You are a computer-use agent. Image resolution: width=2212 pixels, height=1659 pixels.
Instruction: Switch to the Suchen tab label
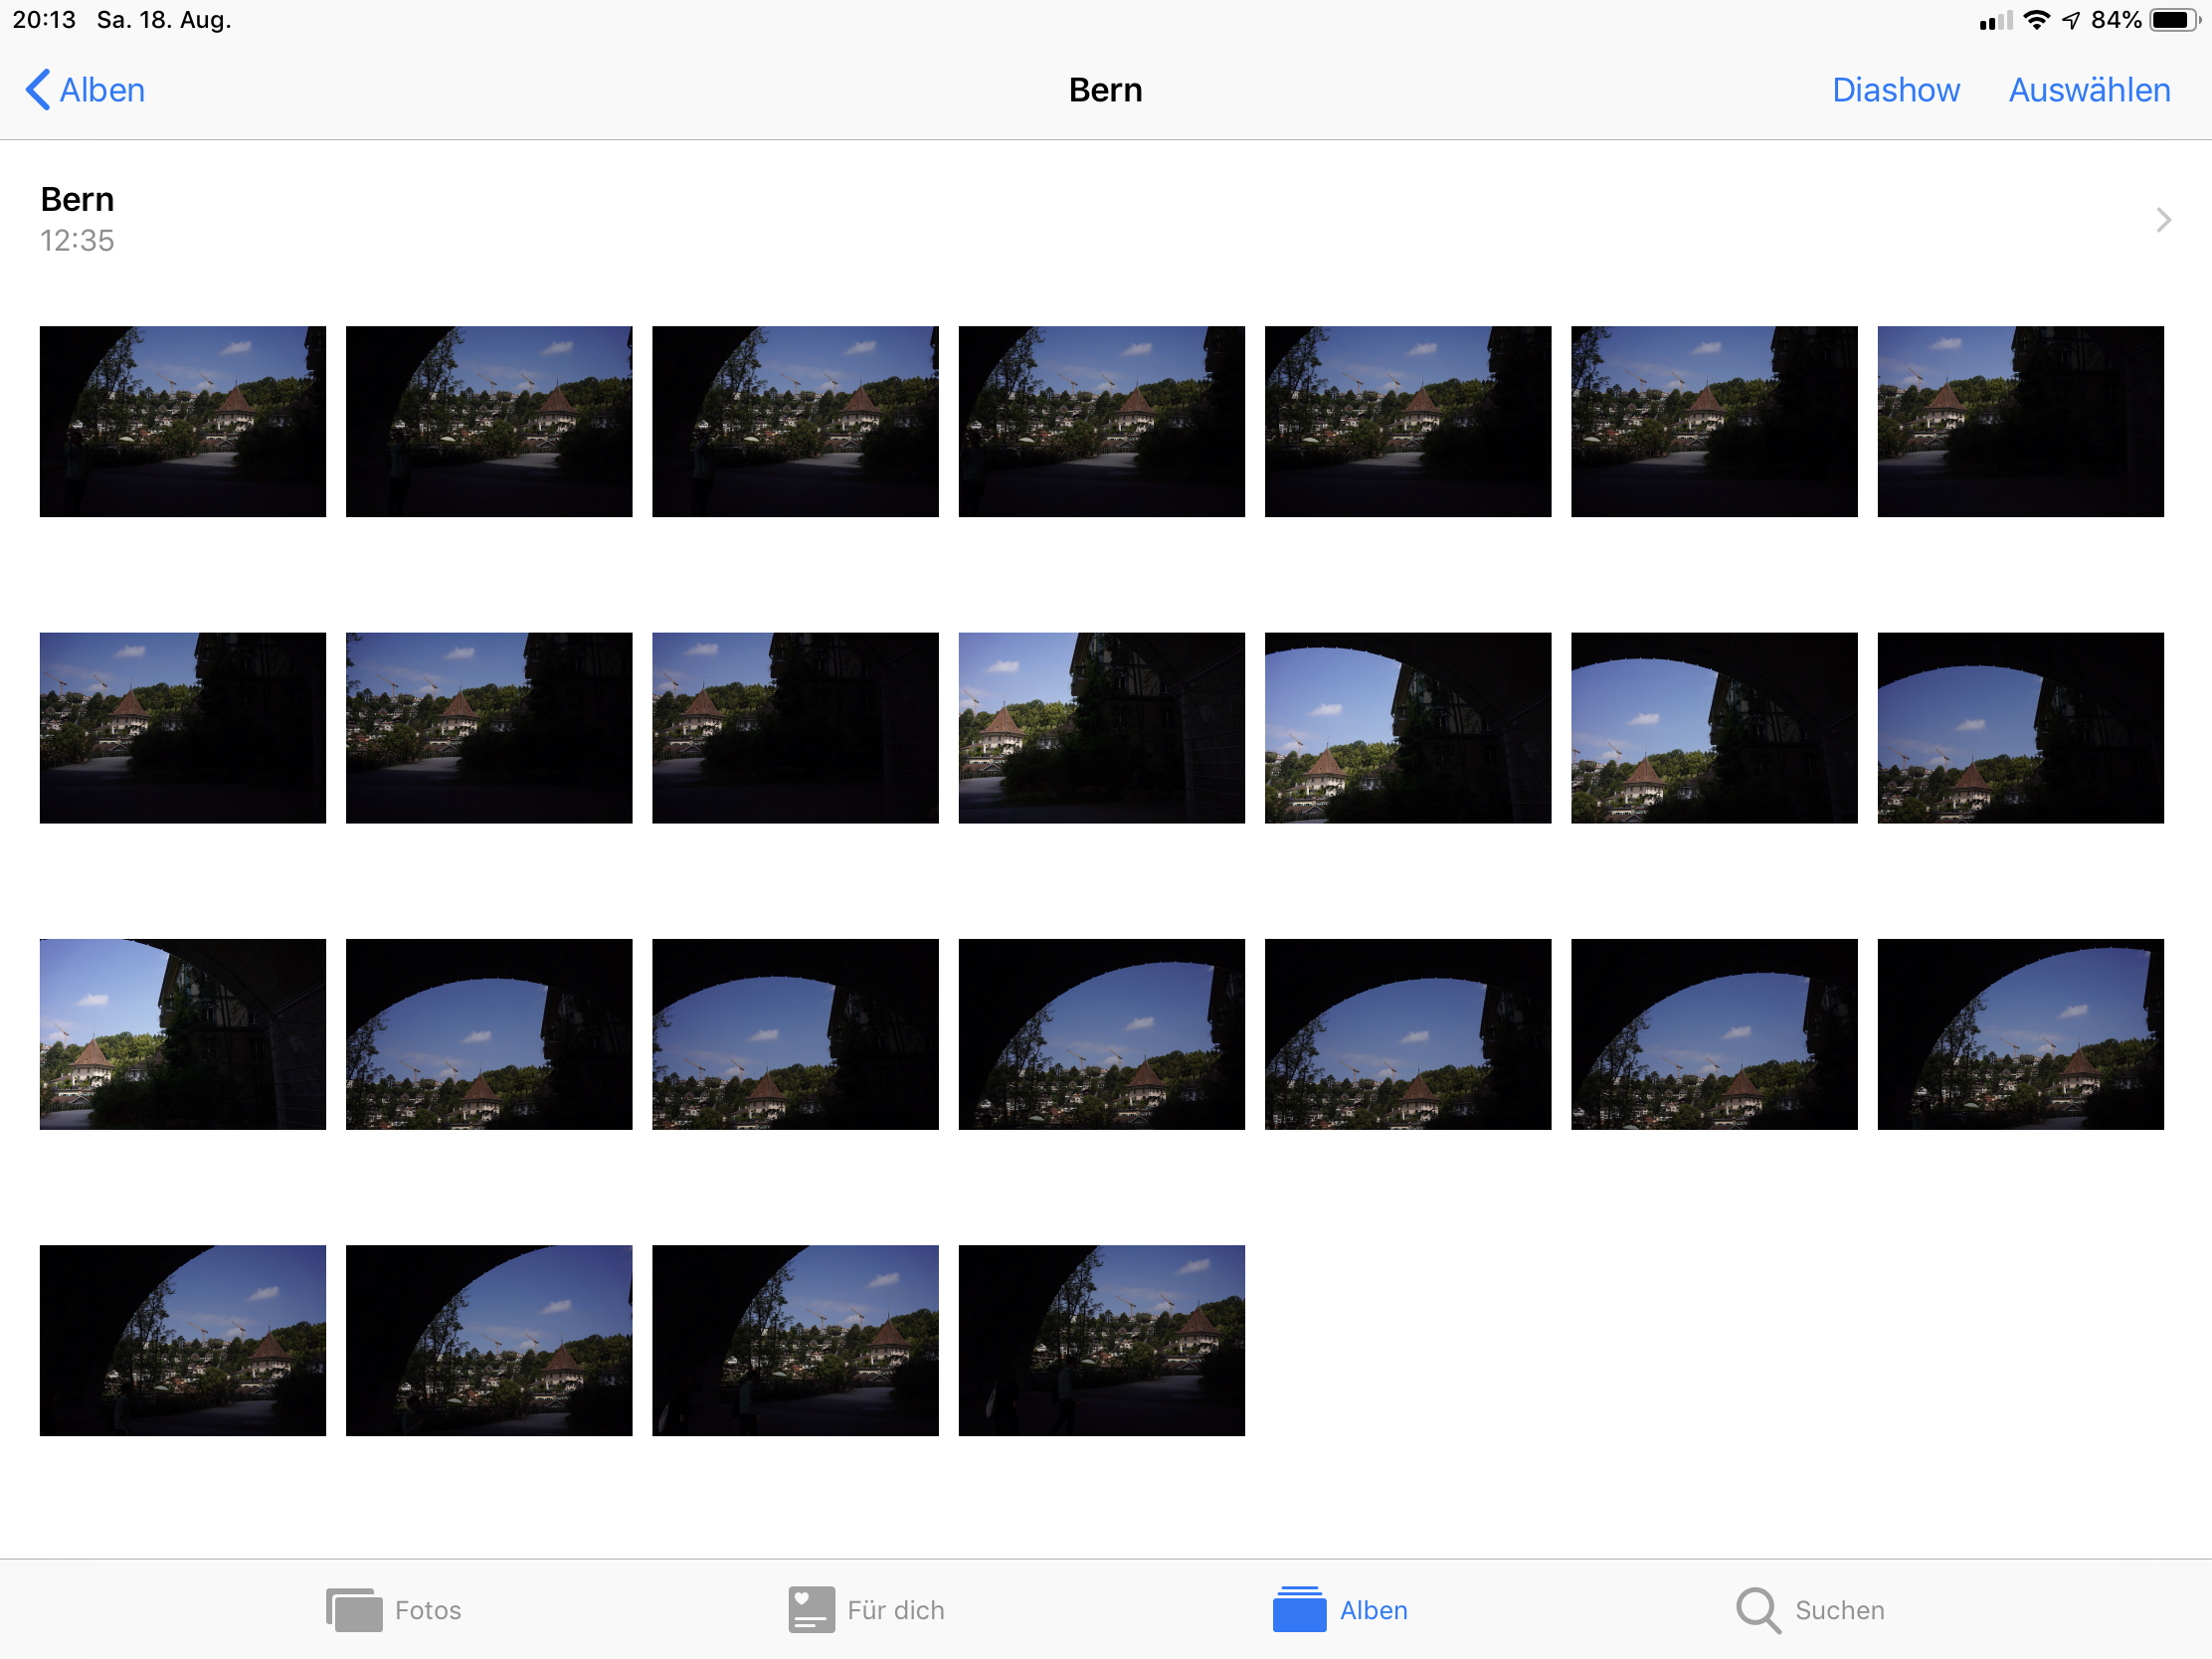click(x=1839, y=1610)
